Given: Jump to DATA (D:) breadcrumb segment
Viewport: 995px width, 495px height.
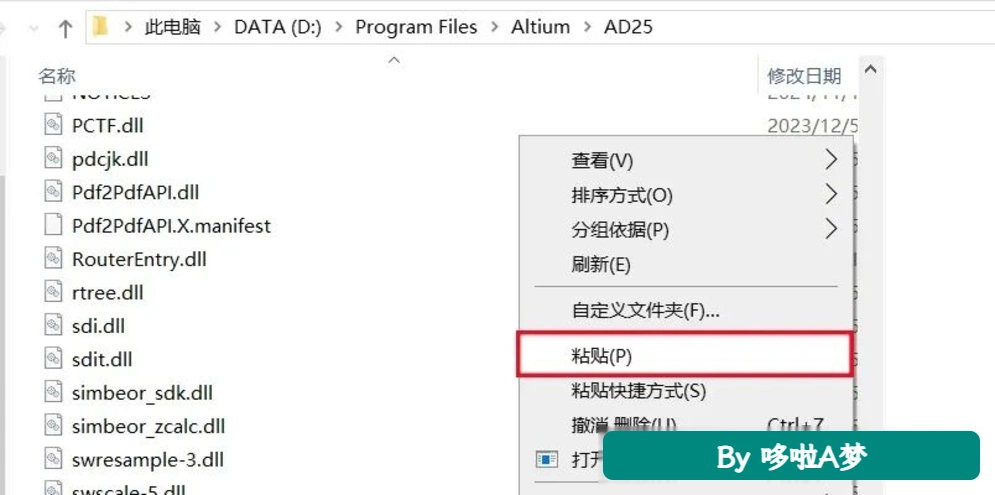Looking at the screenshot, I should (x=278, y=27).
